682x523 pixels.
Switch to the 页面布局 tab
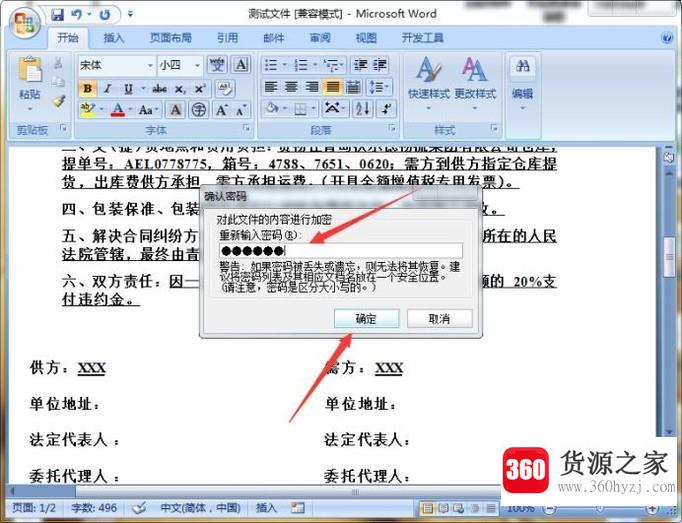tap(170, 38)
